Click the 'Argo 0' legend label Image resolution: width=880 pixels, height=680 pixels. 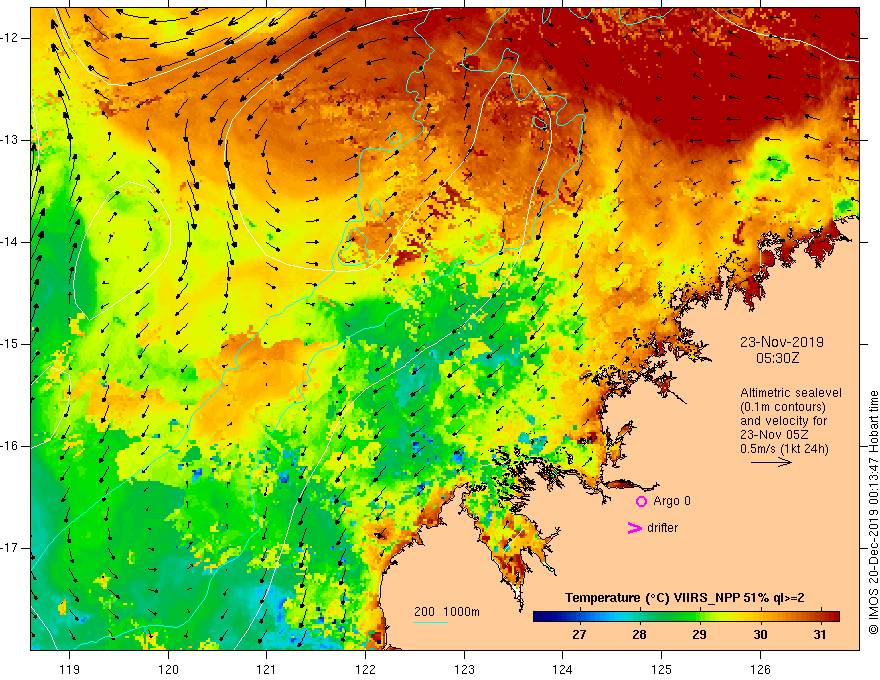pos(672,501)
